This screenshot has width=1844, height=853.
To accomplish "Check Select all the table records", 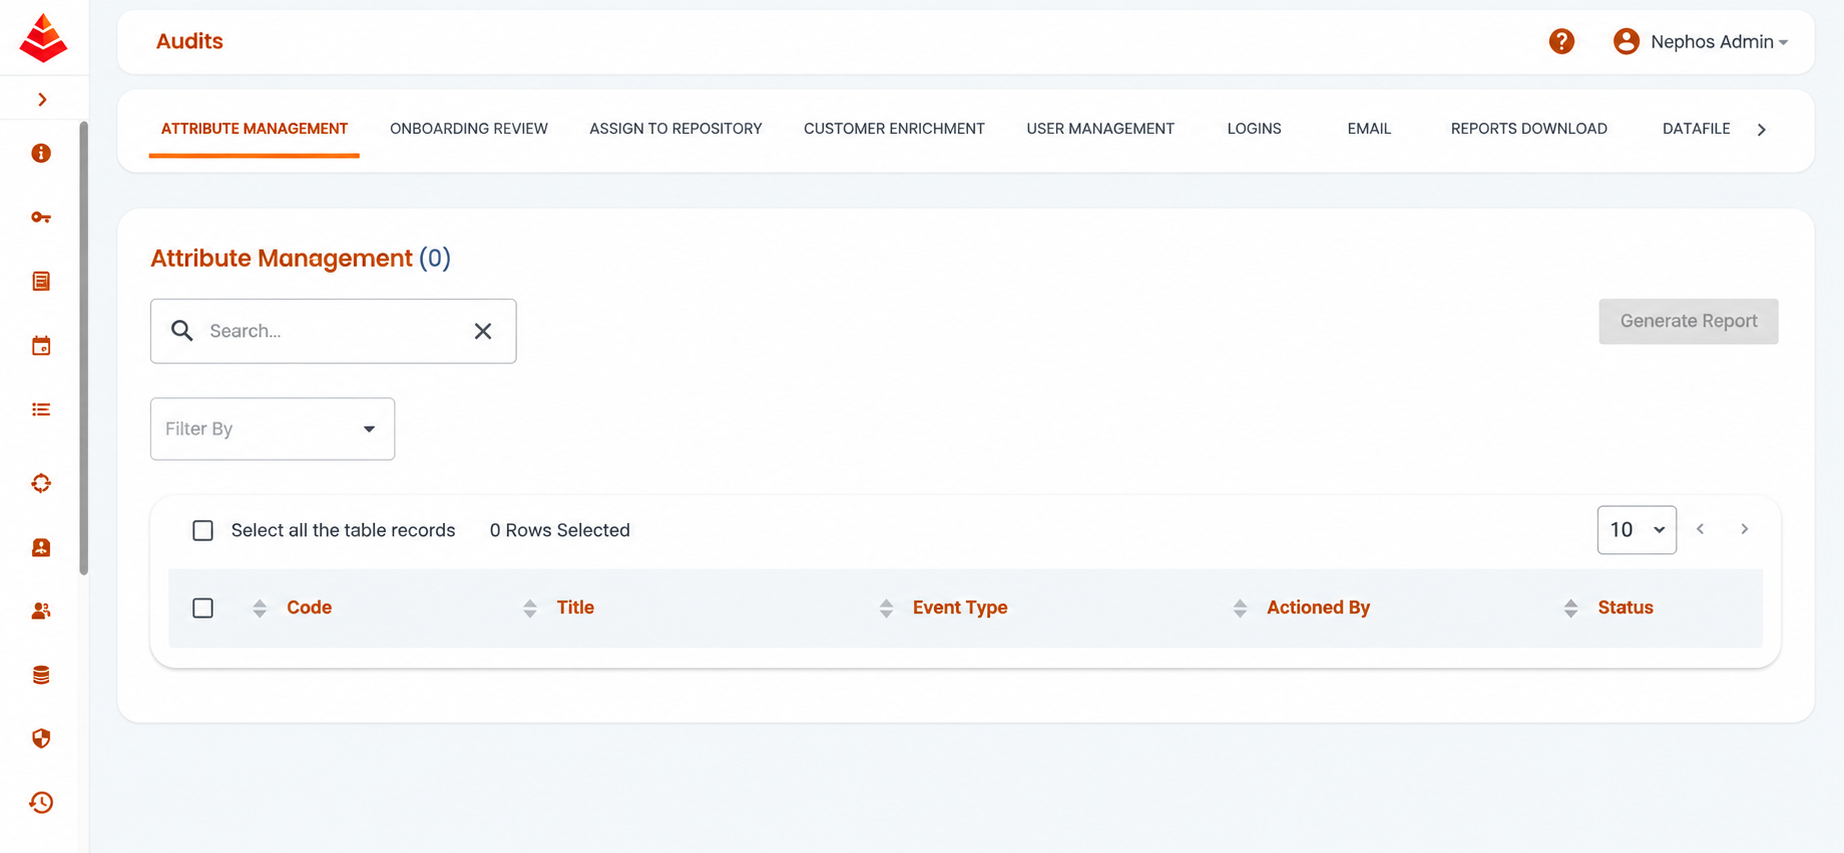I will click(x=203, y=530).
